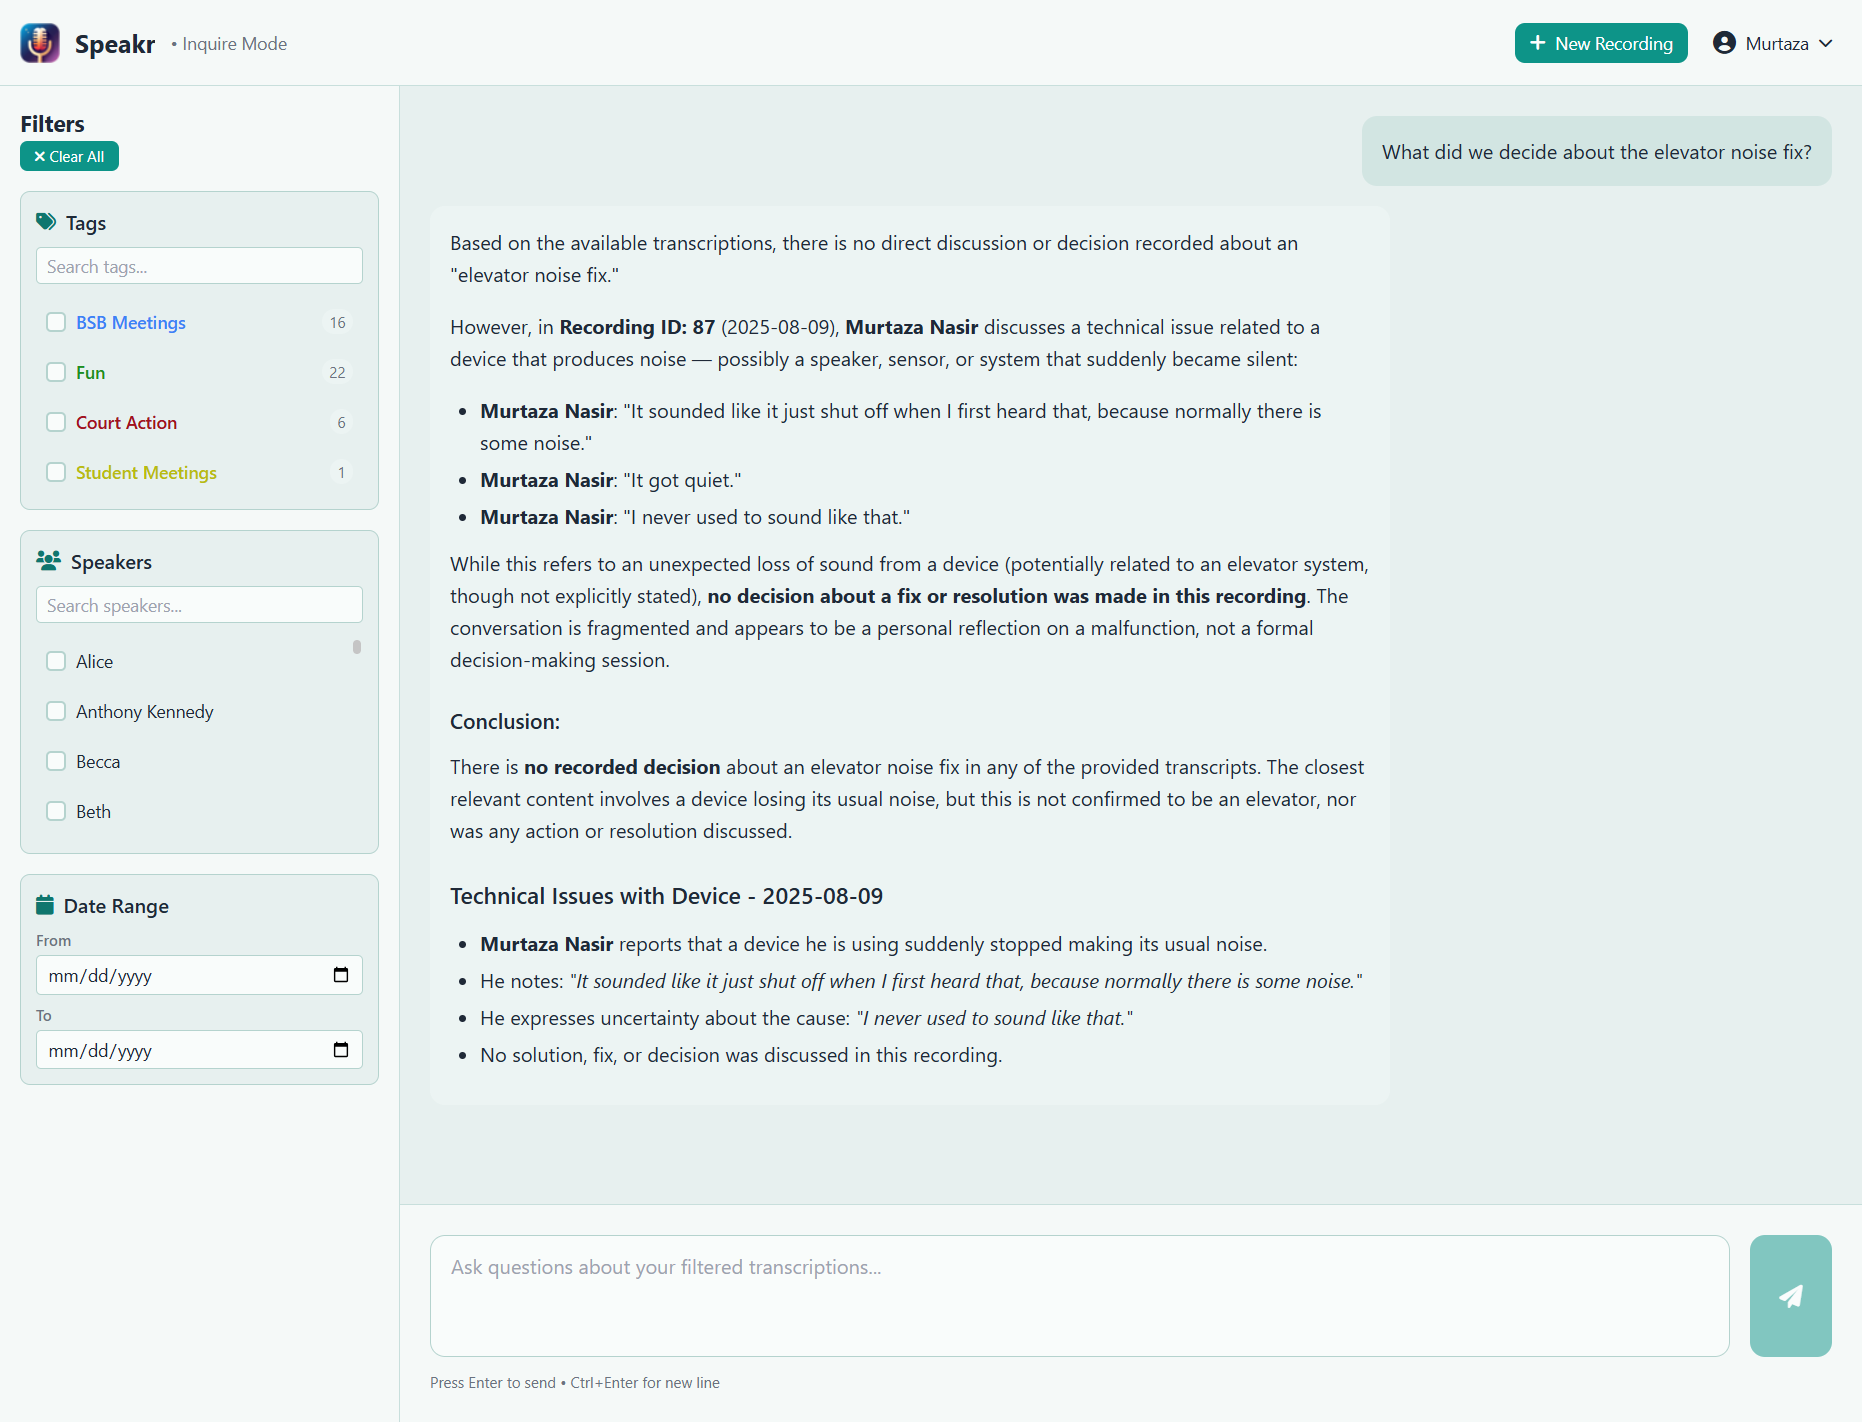1862x1422 pixels.
Task: Enable the Beth speaker filter
Action: pos(56,811)
